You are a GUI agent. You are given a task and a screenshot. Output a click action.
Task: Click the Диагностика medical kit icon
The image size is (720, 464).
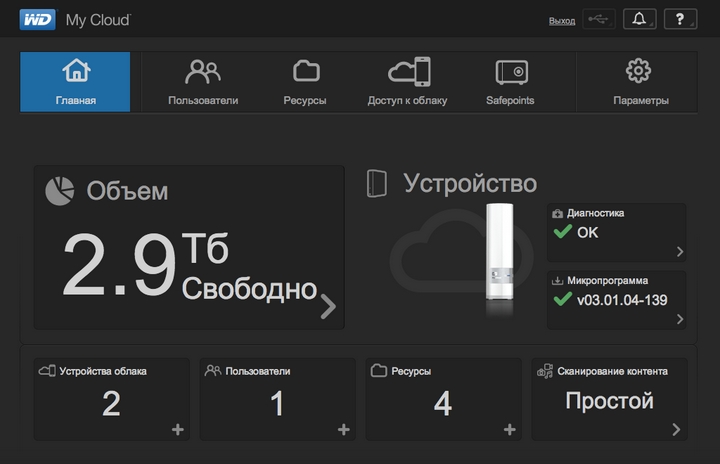click(x=557, y=213)
